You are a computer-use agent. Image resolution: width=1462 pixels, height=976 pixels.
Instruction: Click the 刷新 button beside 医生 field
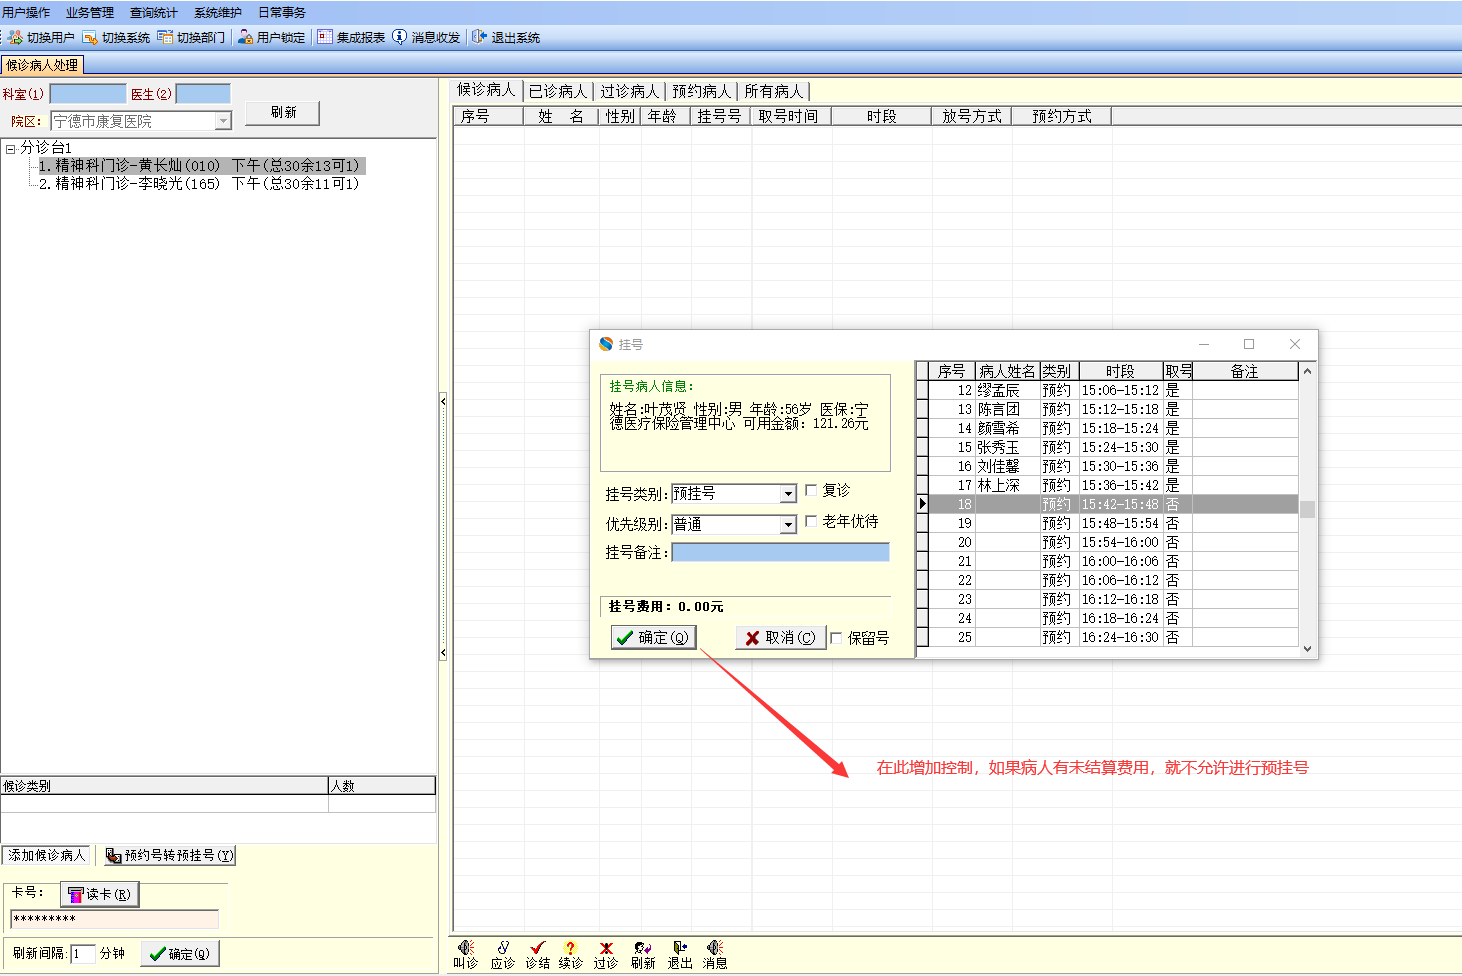283,113
